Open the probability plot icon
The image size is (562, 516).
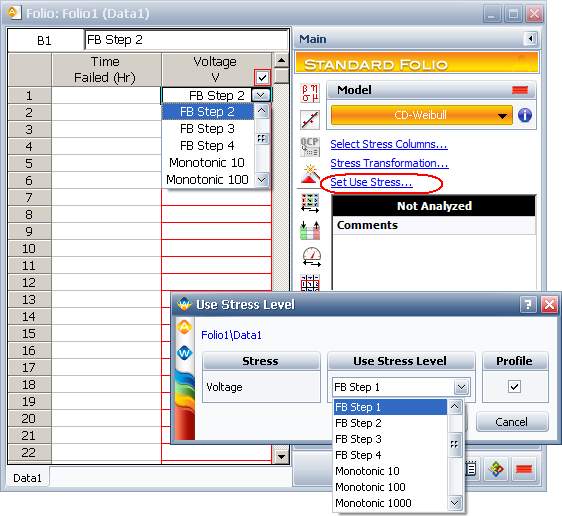tap(310, 119)
